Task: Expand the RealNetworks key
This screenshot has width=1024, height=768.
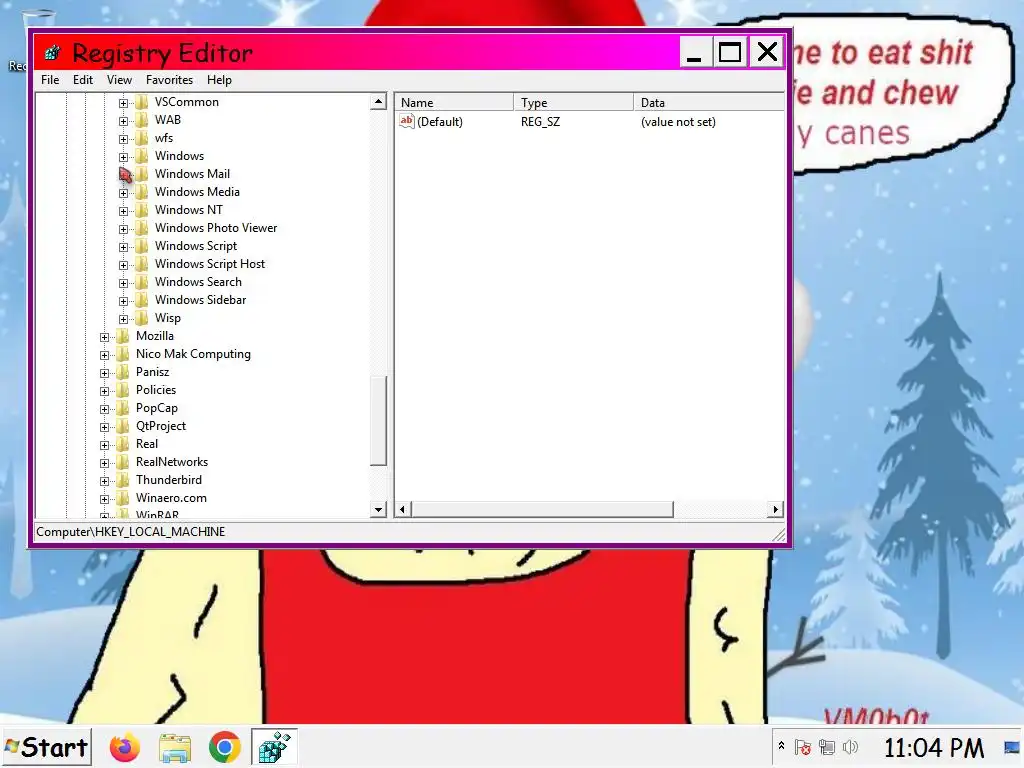Action: (104, 463)
